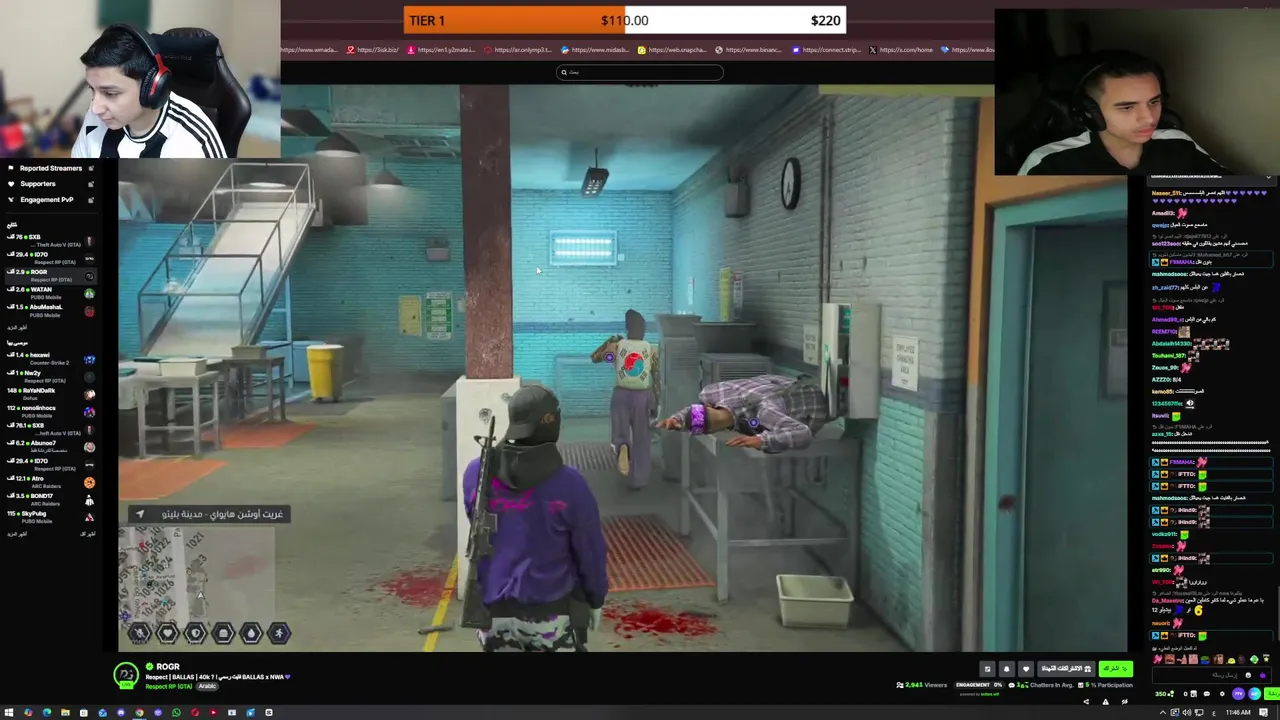Open the Respect RP (GTA) category link
Screen dimensions: 1280x720
168,687
